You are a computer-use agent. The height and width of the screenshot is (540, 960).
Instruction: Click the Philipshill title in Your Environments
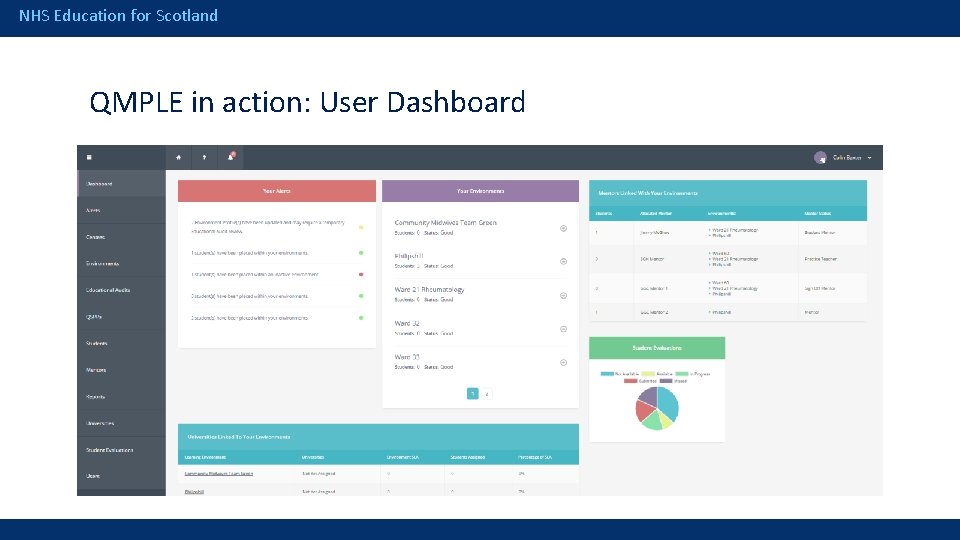[409, 256]
